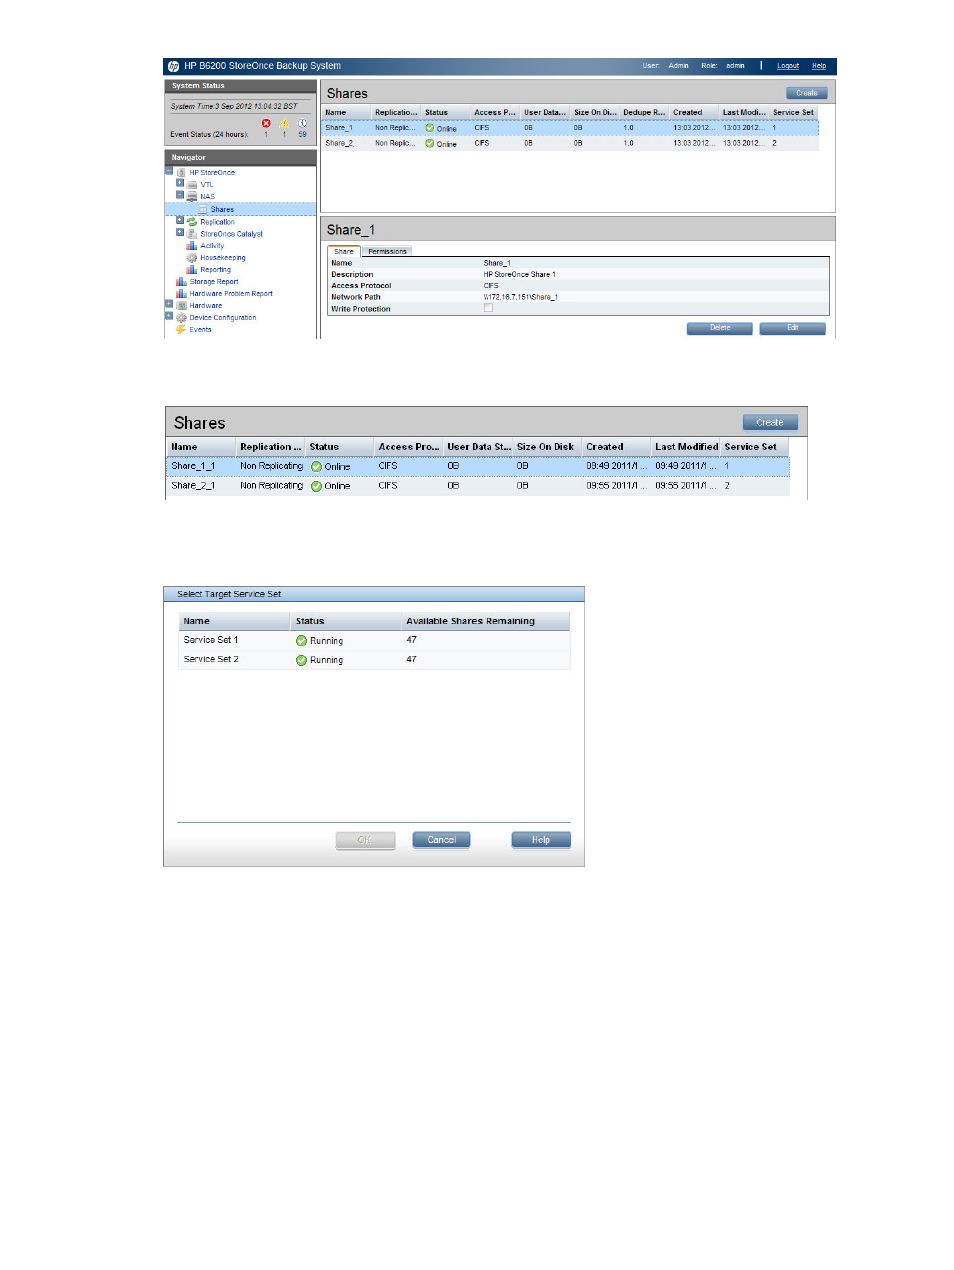Click the Online status icon for Share_1_1
The width and height of the screenshot is (954, 1270).
(316, 467)
